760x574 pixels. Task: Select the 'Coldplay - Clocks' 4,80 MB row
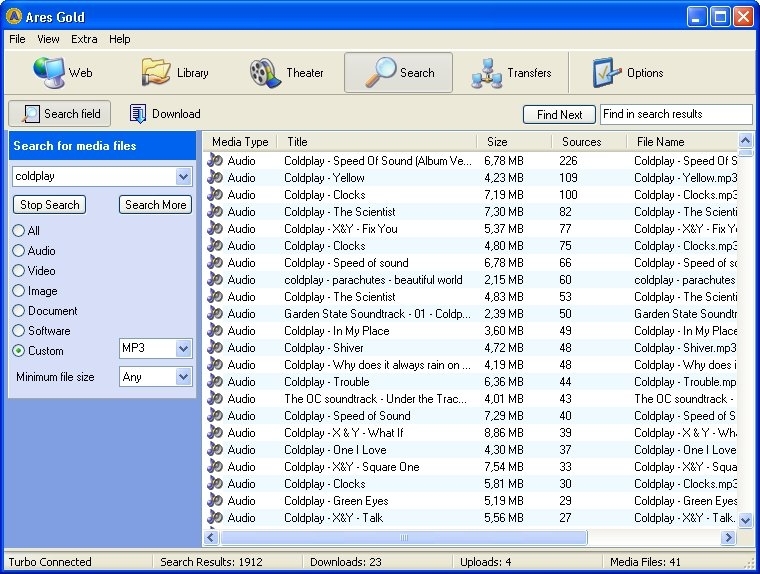pos(470,245)
